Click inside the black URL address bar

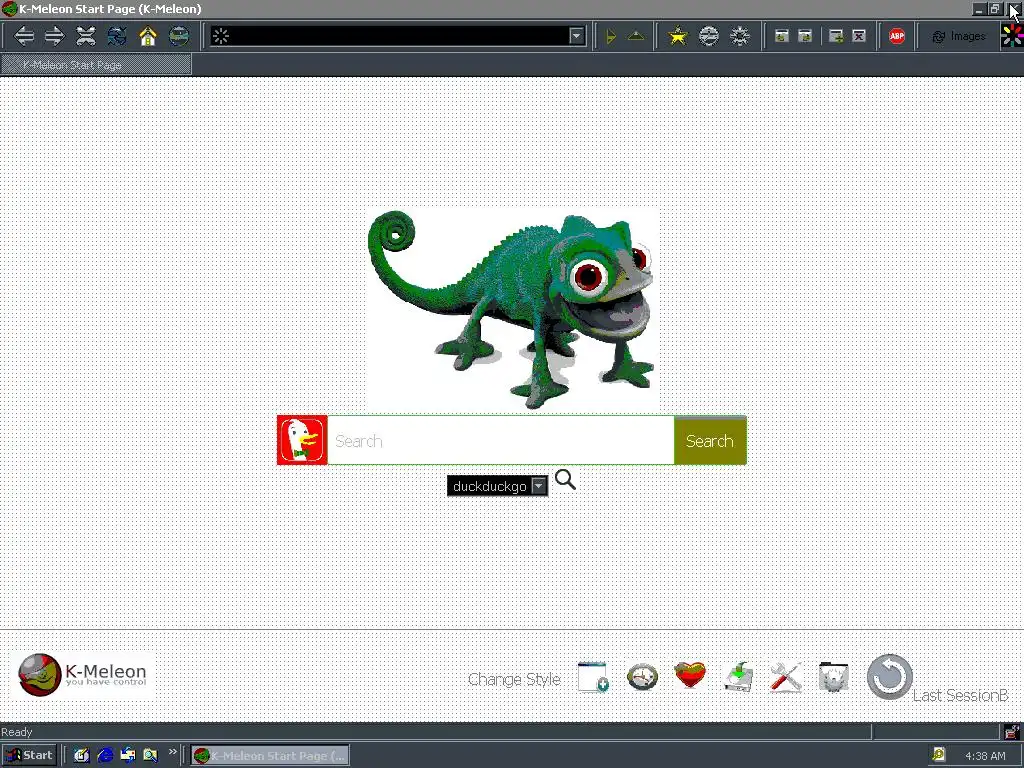398,37
